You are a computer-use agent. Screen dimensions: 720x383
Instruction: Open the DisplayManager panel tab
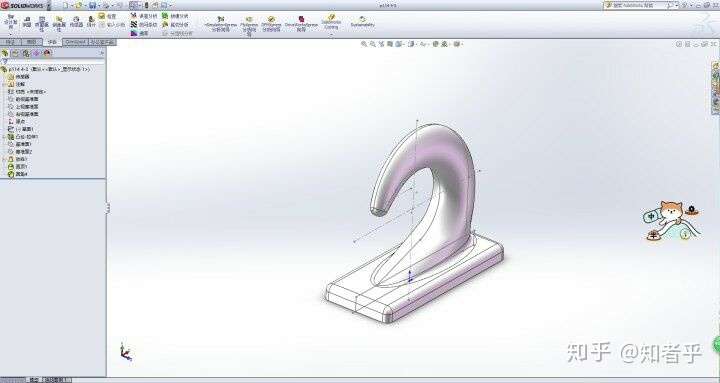pos(47,53)
